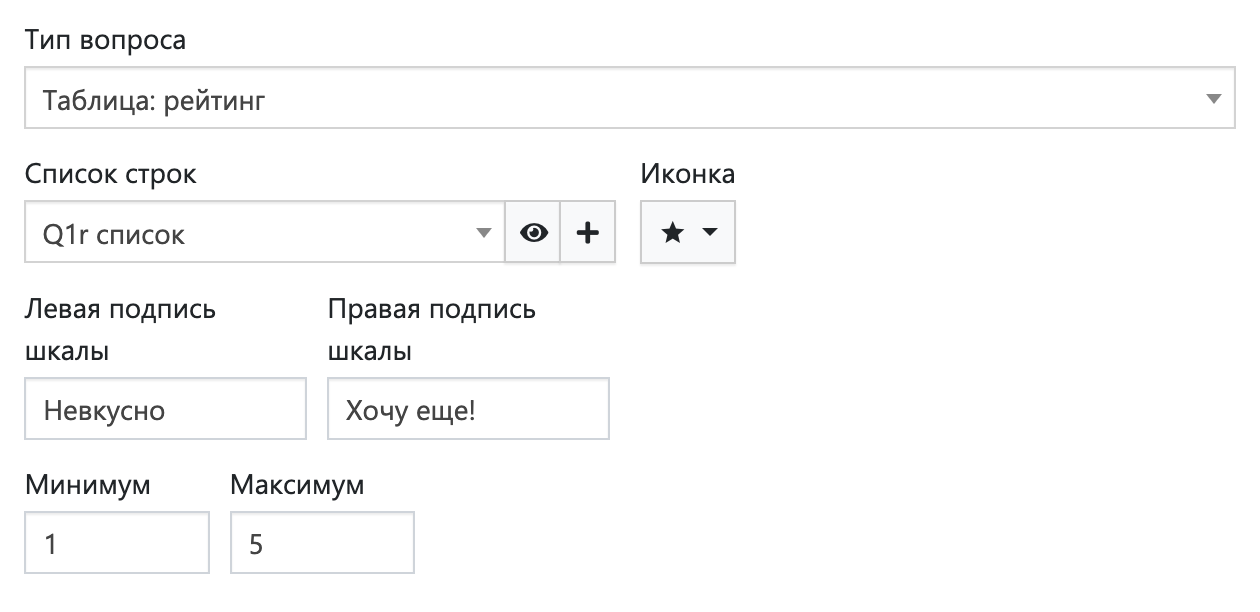Image resolution: width=1260 pixels, height=612 pixels.
Task: Click the Правая подпись шкалы label
Action: tap(431, 330)
